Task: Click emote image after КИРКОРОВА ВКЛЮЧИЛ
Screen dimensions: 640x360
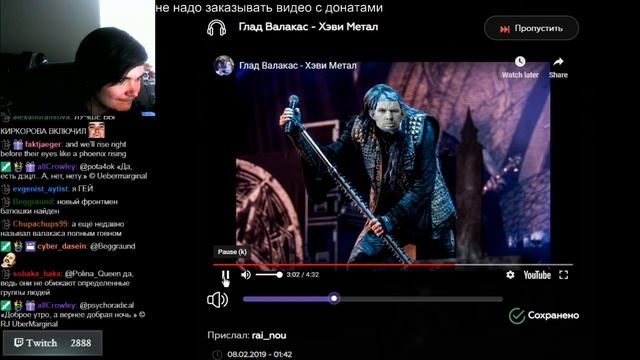Action: (x=97, y=131)
